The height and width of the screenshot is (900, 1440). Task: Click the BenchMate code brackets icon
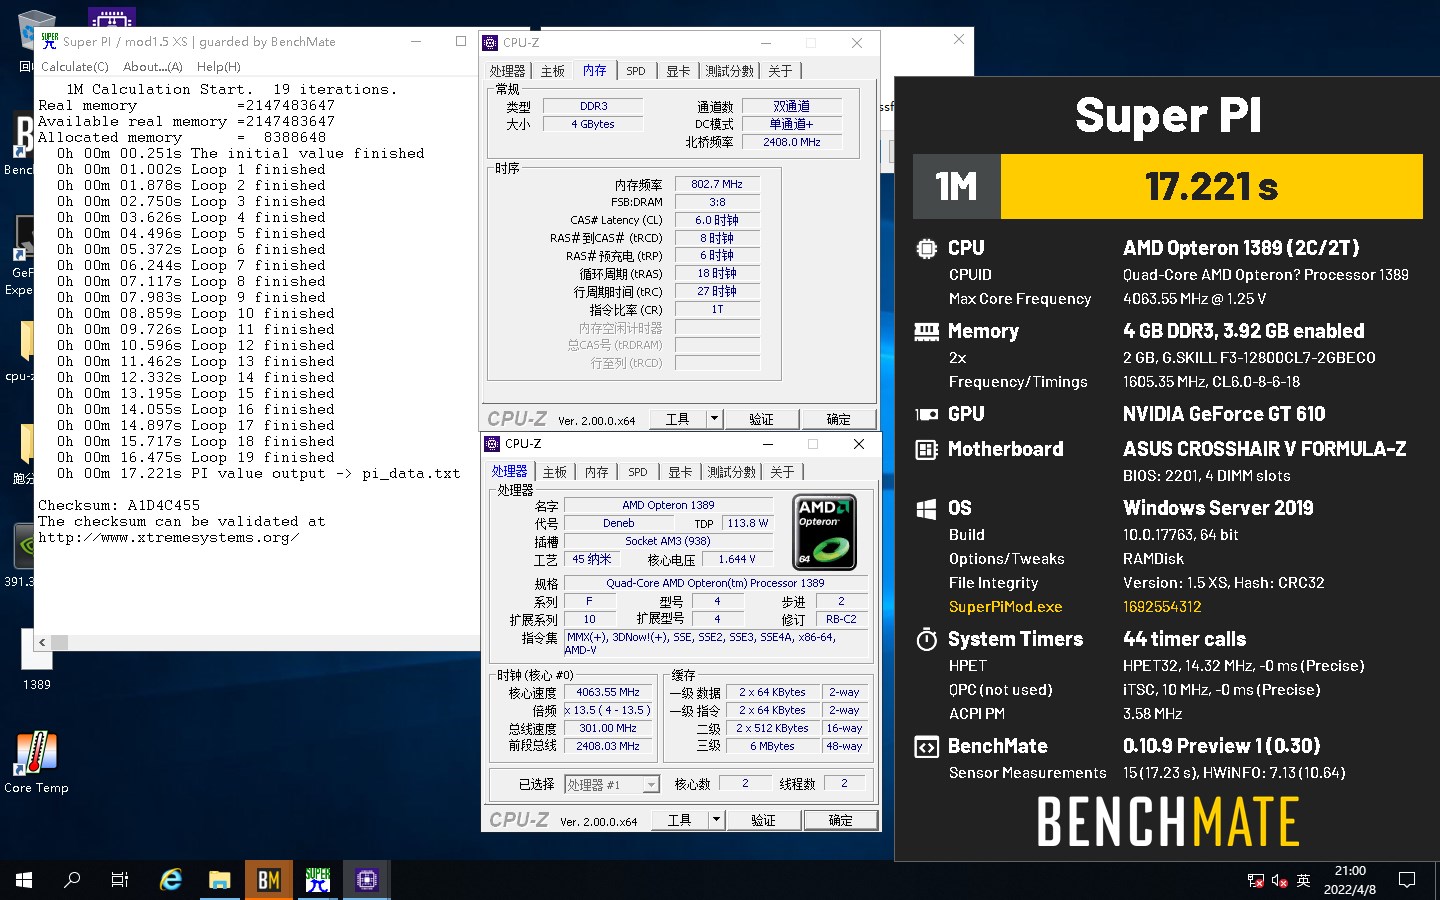click(927, 746)
